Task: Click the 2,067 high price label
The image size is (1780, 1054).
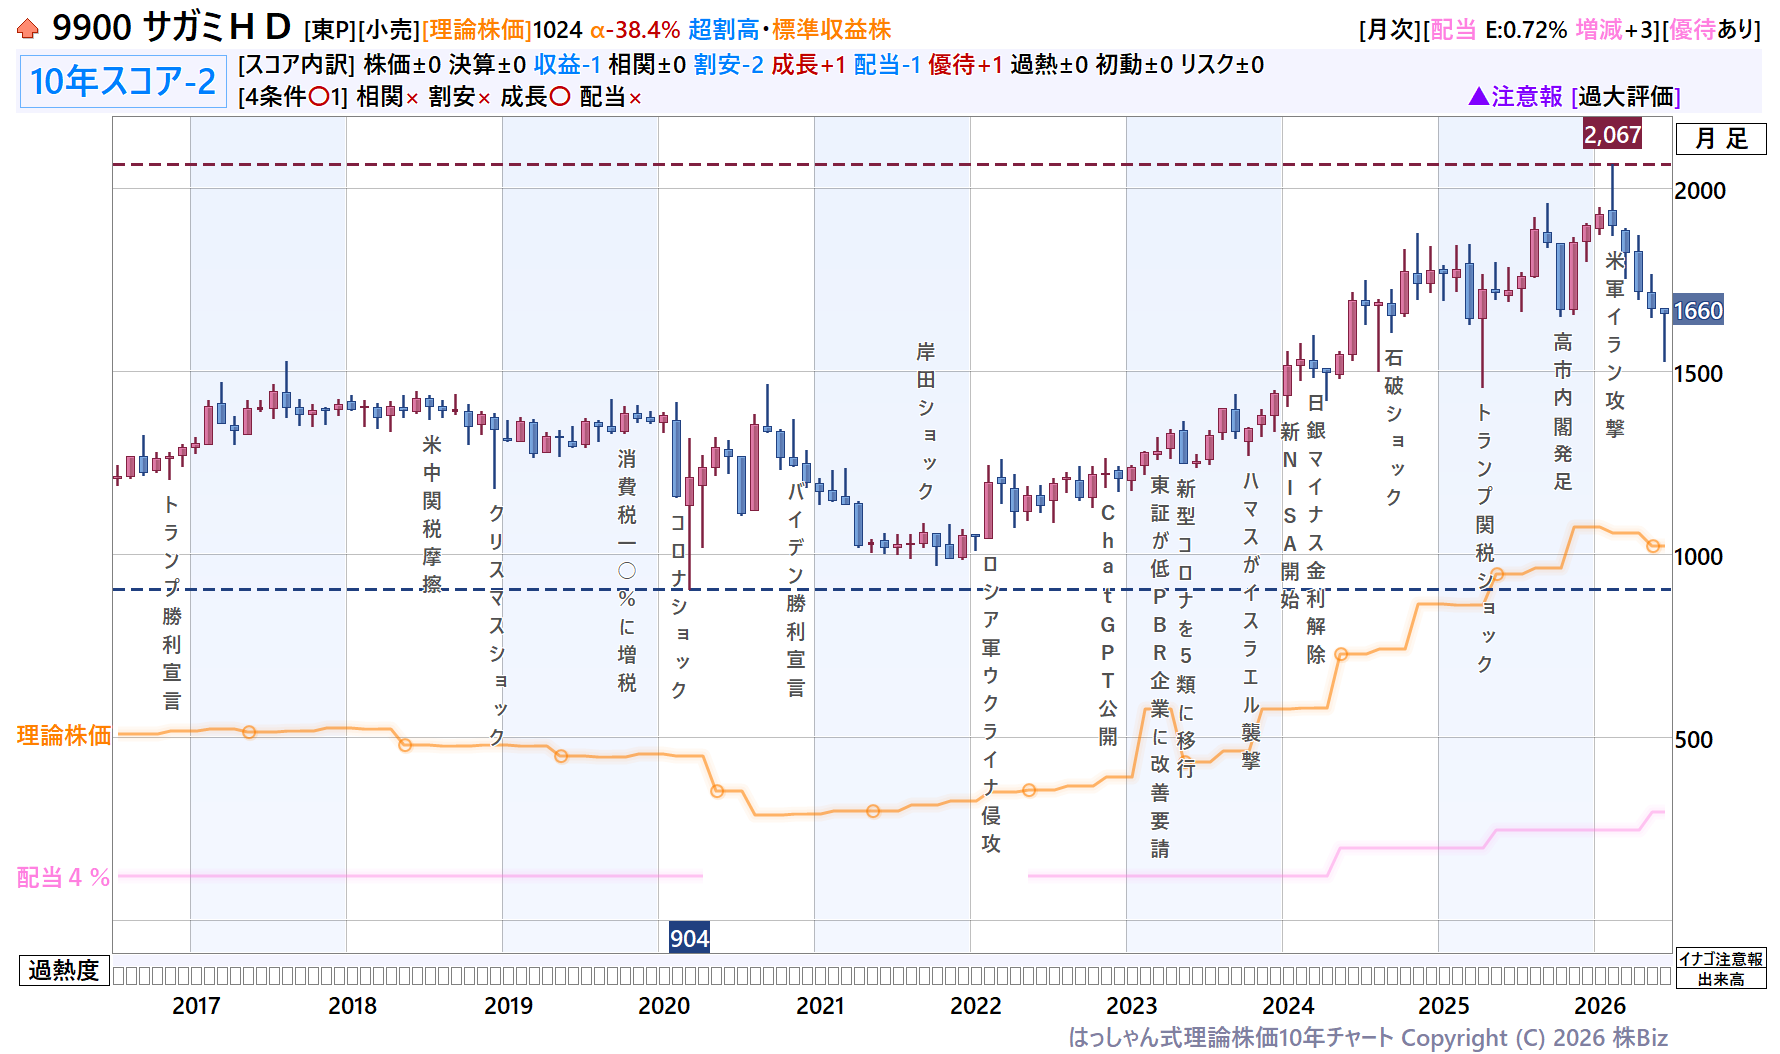Action: coord(1612,134)
